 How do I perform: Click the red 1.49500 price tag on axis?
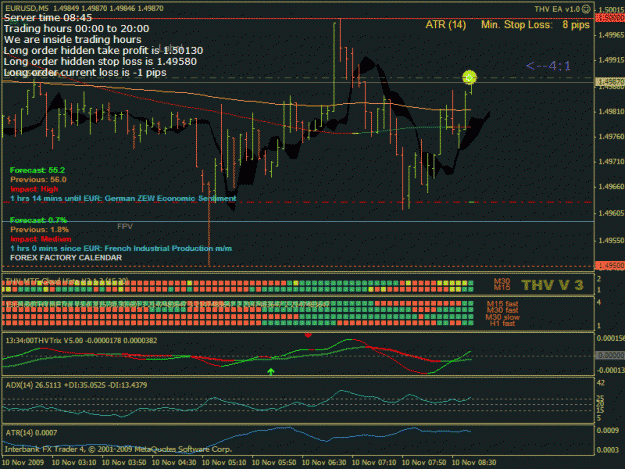tap(609, 266)
